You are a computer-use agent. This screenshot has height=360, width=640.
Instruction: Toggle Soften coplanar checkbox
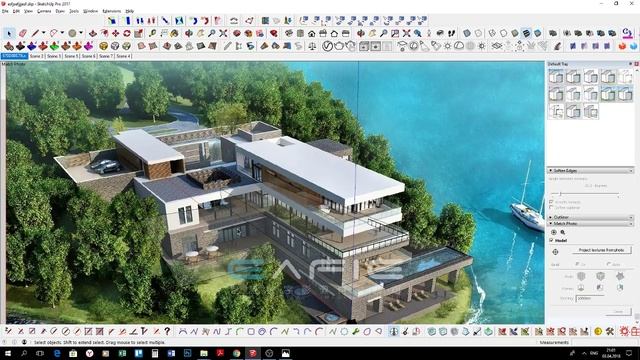point(551,208)
